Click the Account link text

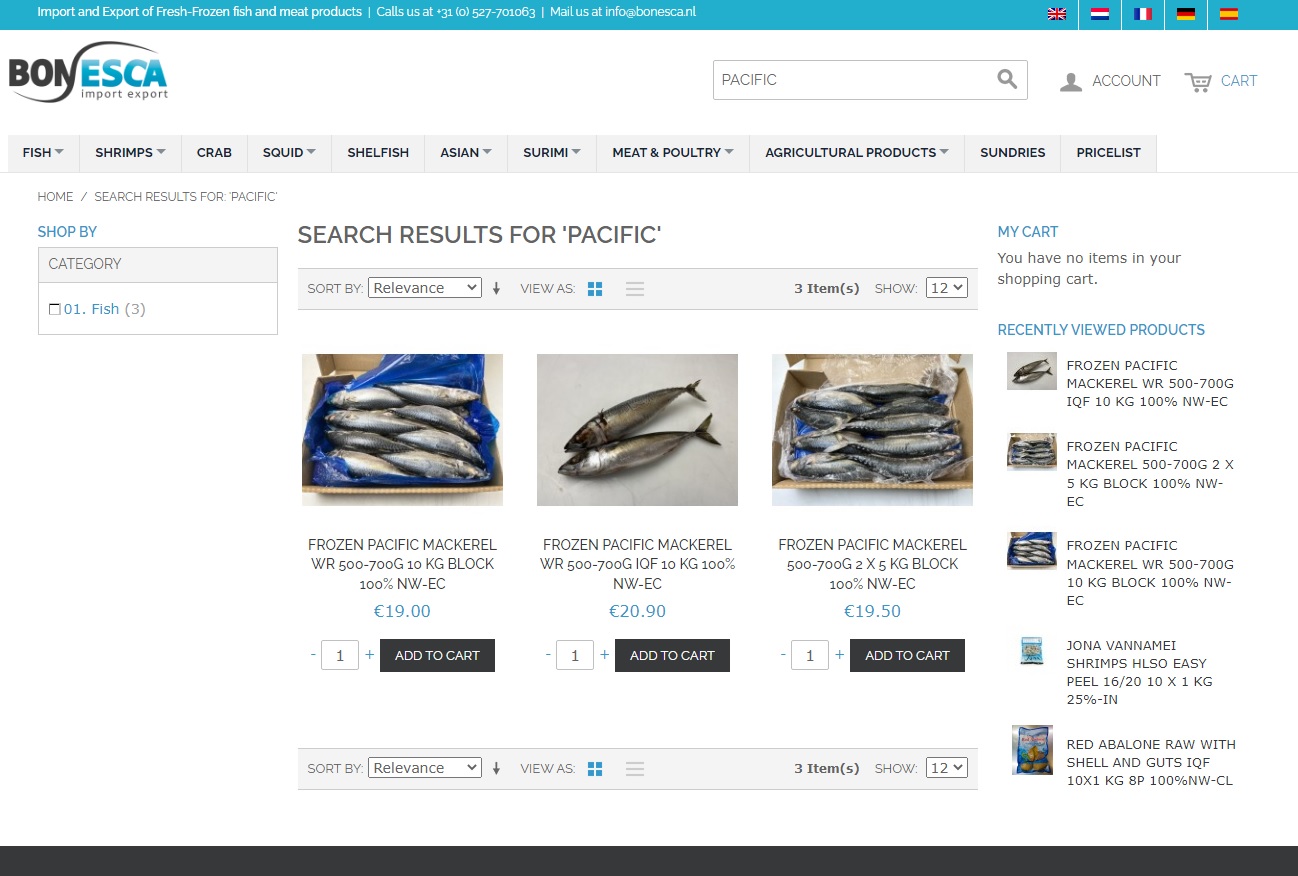click(x=1126, y=81)
